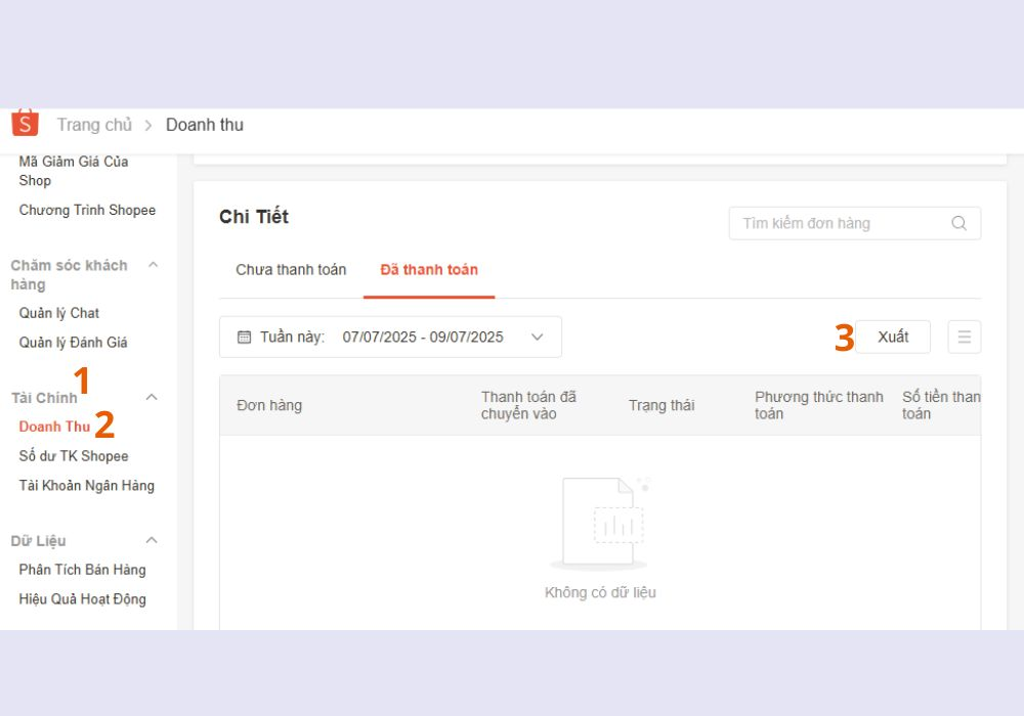
Task: Switch to the Chưa thanh toán tab
Action: click(x=291, y=270)
